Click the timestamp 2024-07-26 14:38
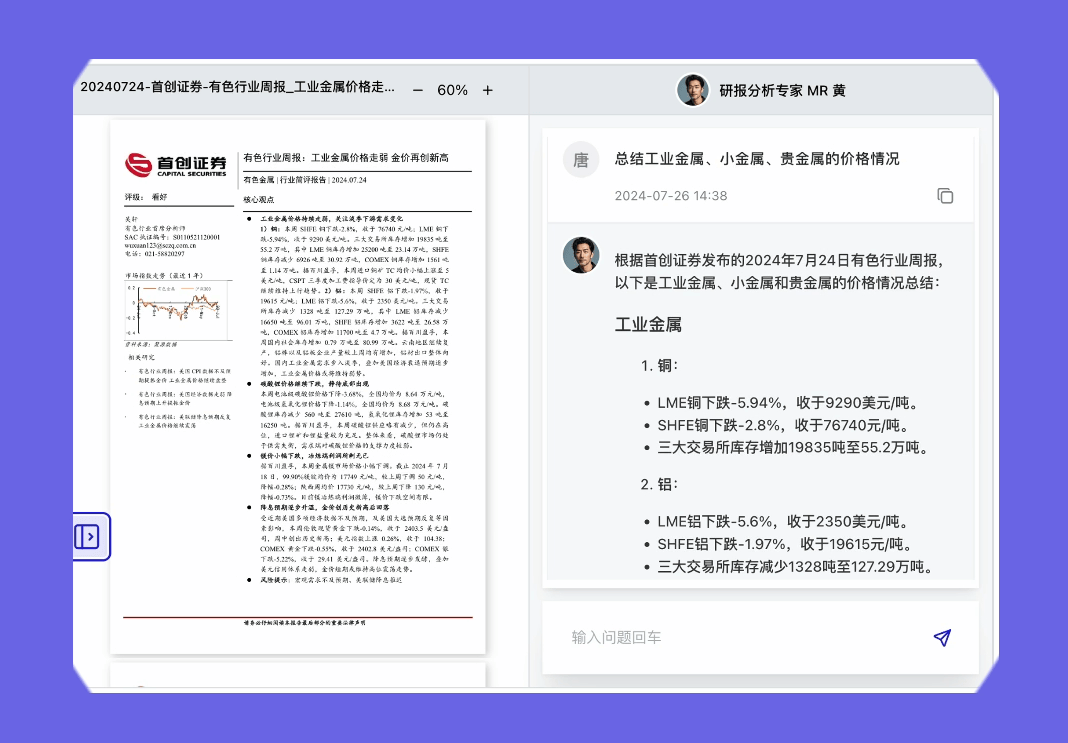This screenshot has width=1068, height=743. pos(671,195)
